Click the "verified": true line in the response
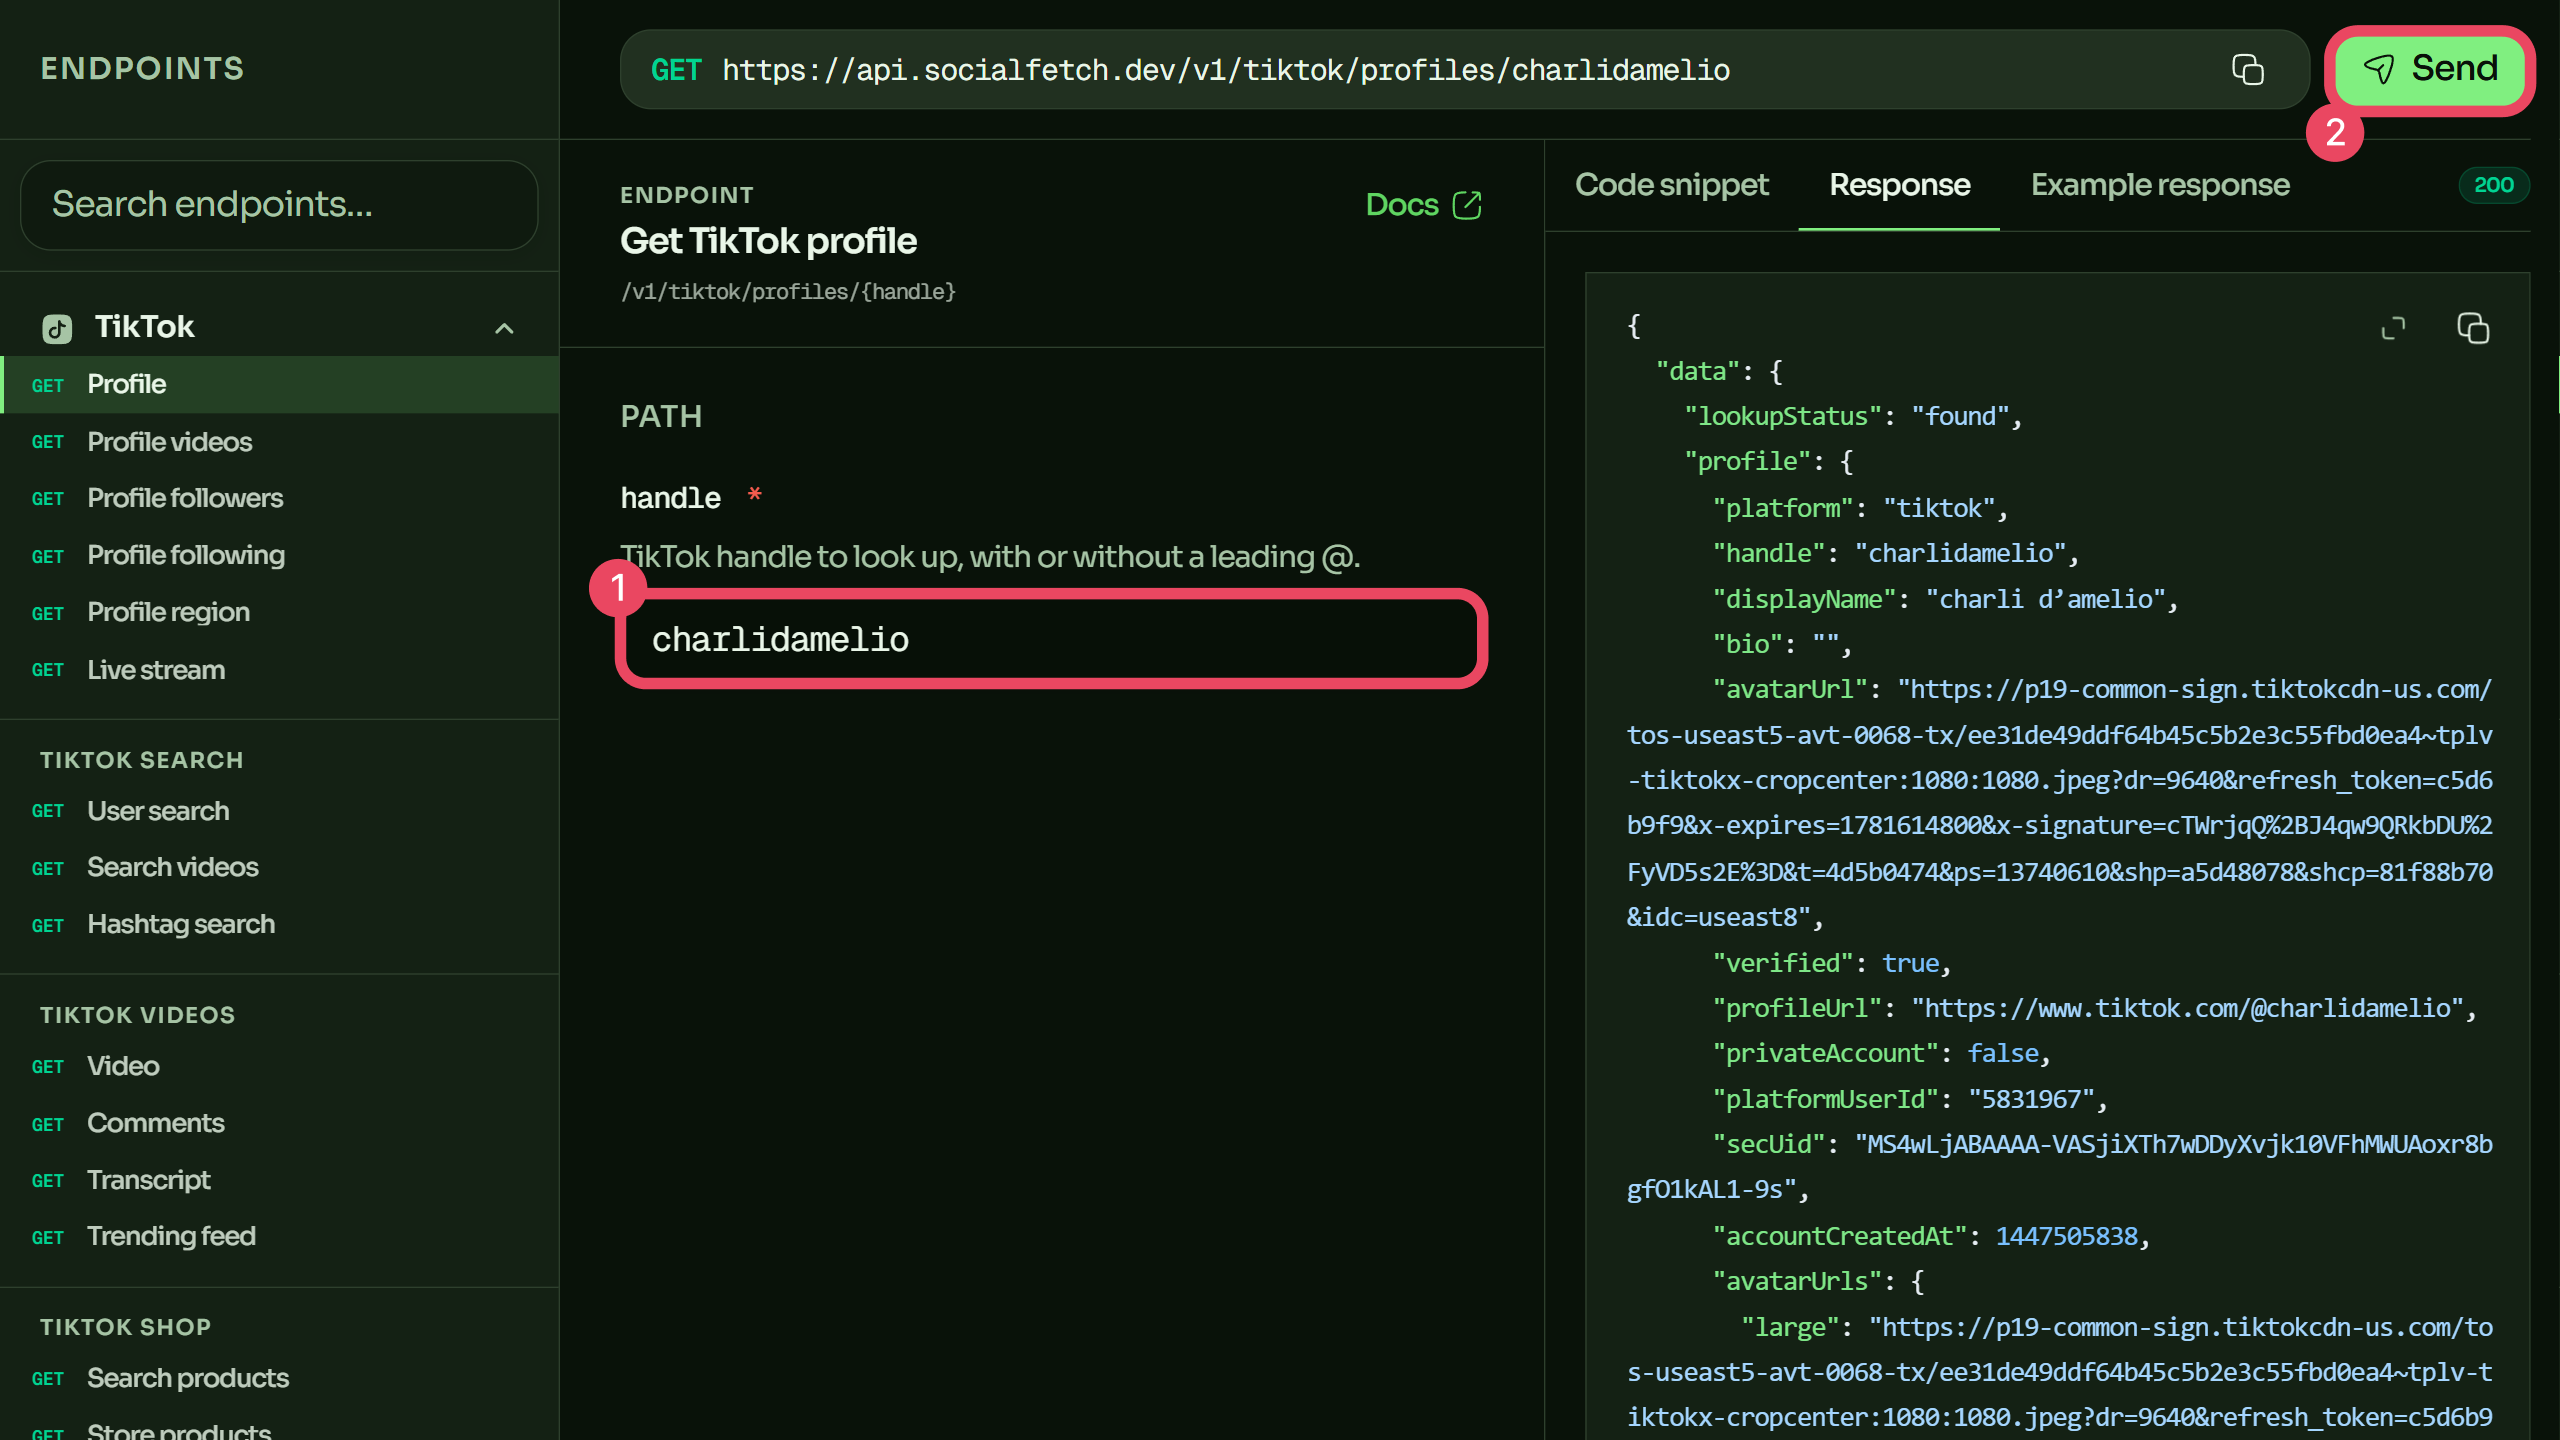Screen dimensions: 2560x1440 click(x=1831, y=963)
